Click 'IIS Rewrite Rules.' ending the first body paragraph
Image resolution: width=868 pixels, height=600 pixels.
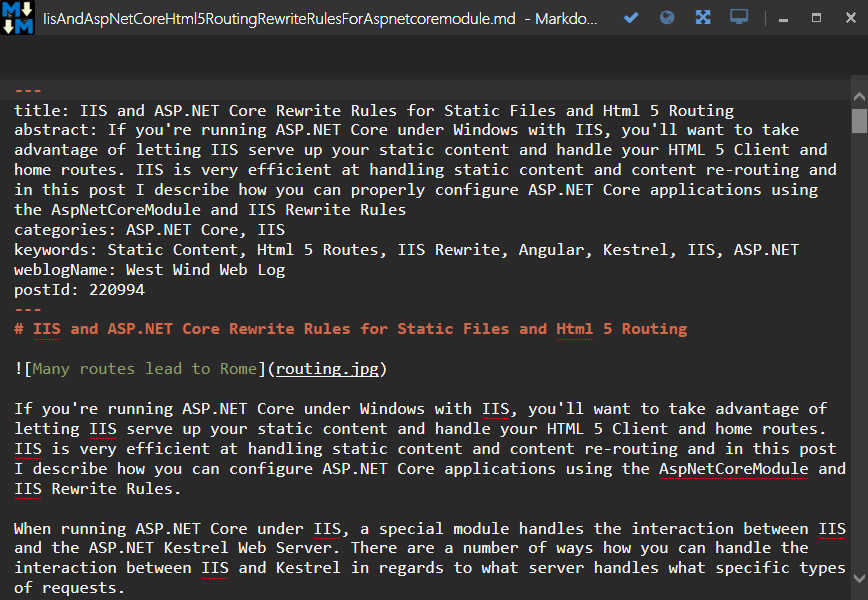pyautogui.click(x=97, y=489)
